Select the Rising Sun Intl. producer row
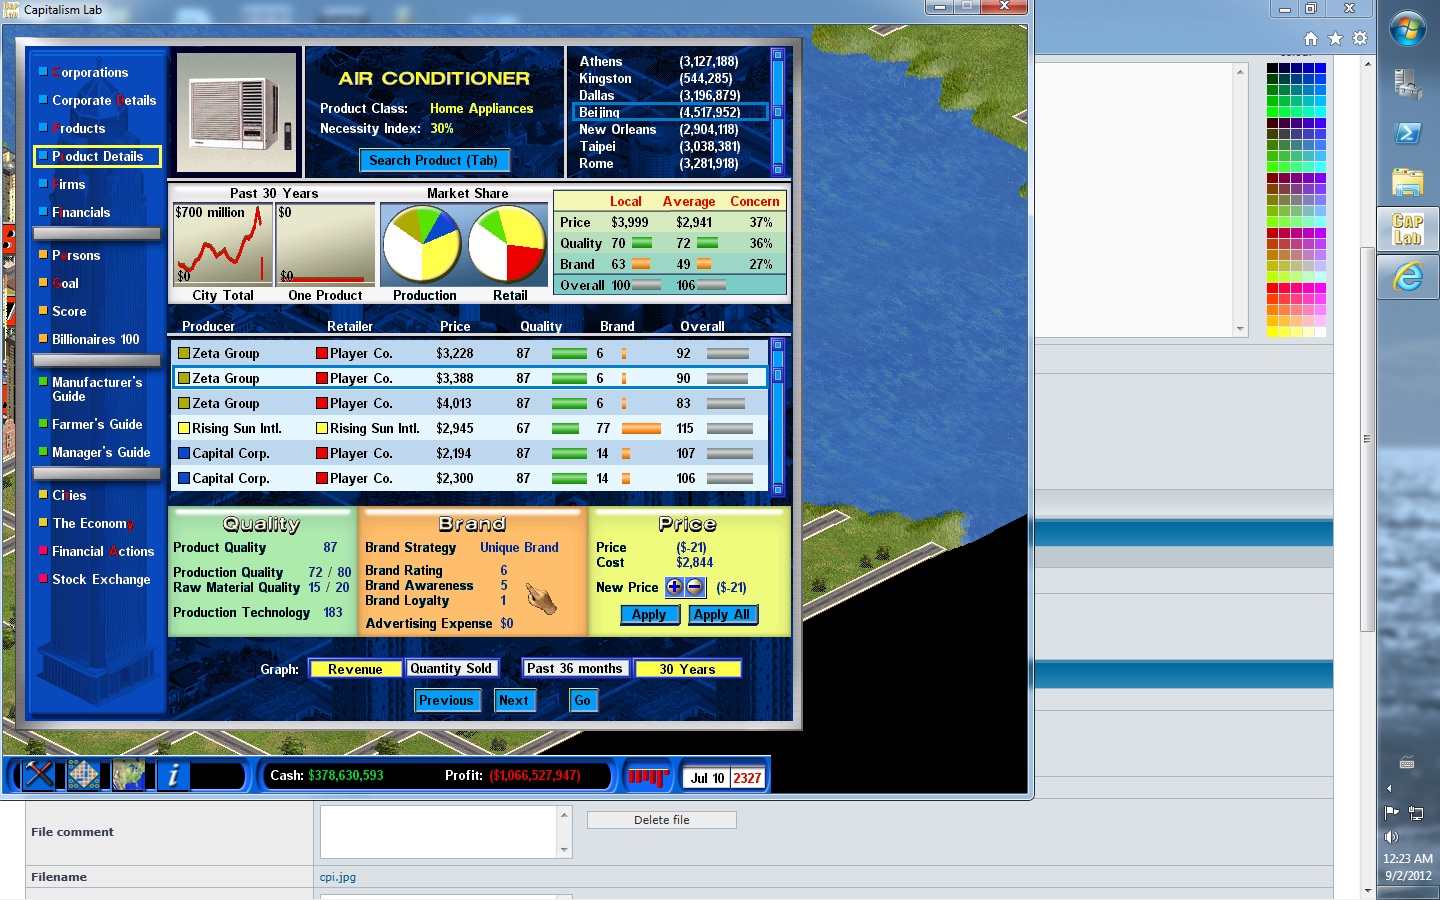Screen dimensions: 1440x900 point(470,428)
